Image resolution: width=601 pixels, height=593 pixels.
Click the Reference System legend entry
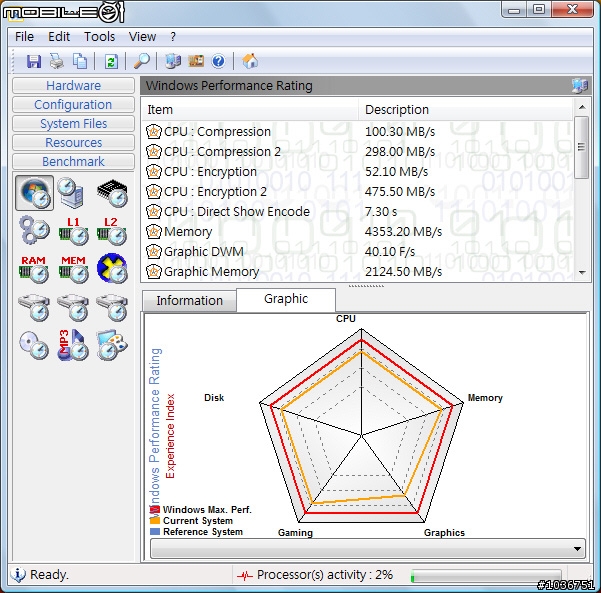point(196,532)
